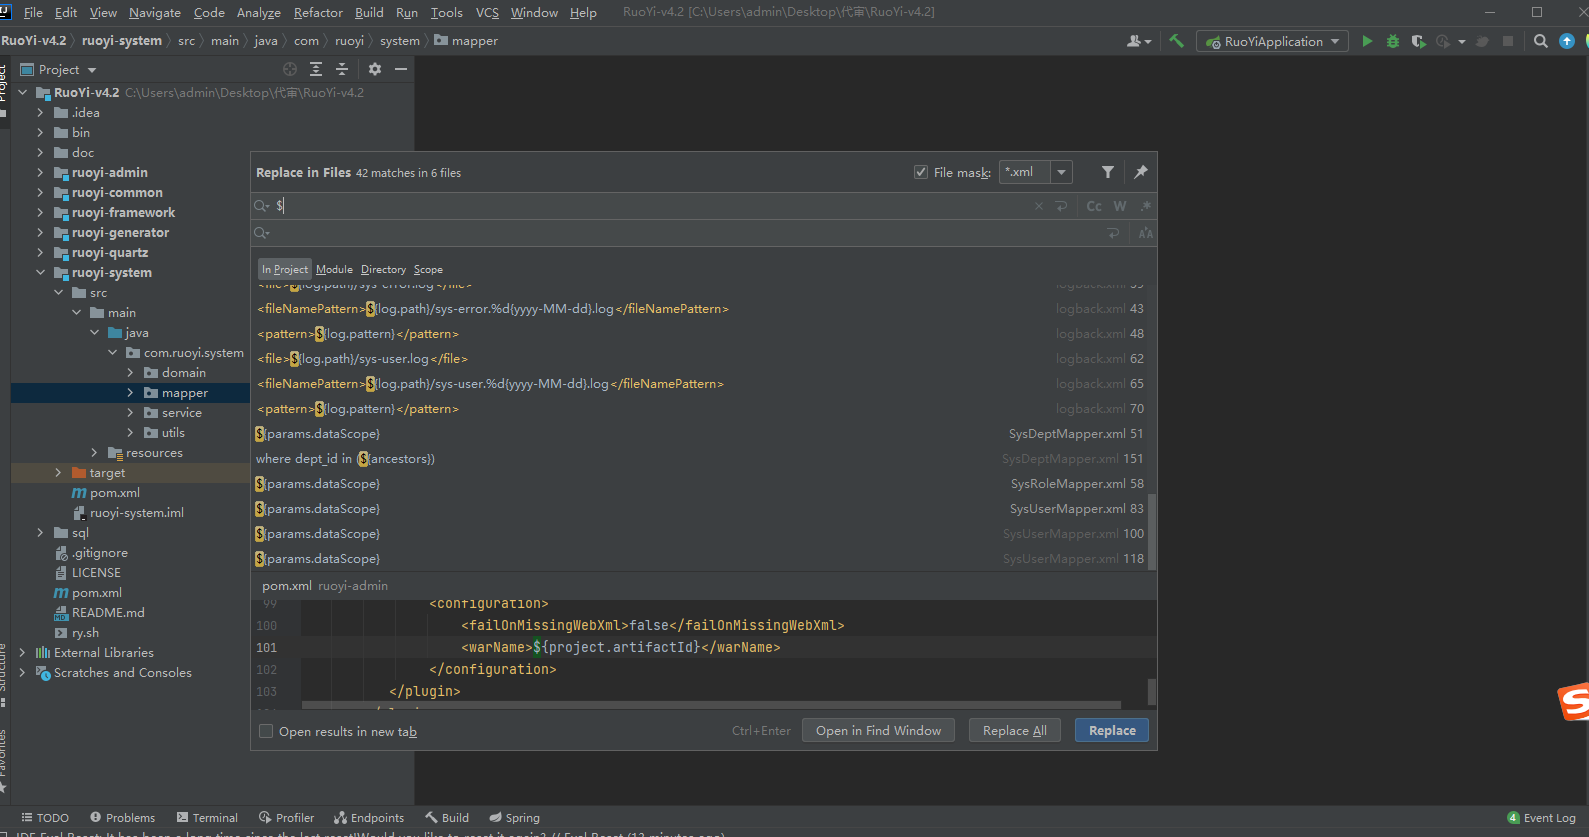Open the RuoYiApplication run configuration dropdown
Image resolution: width=1589 pixels, height=837 pixels.
click(x=1272, y=41)
